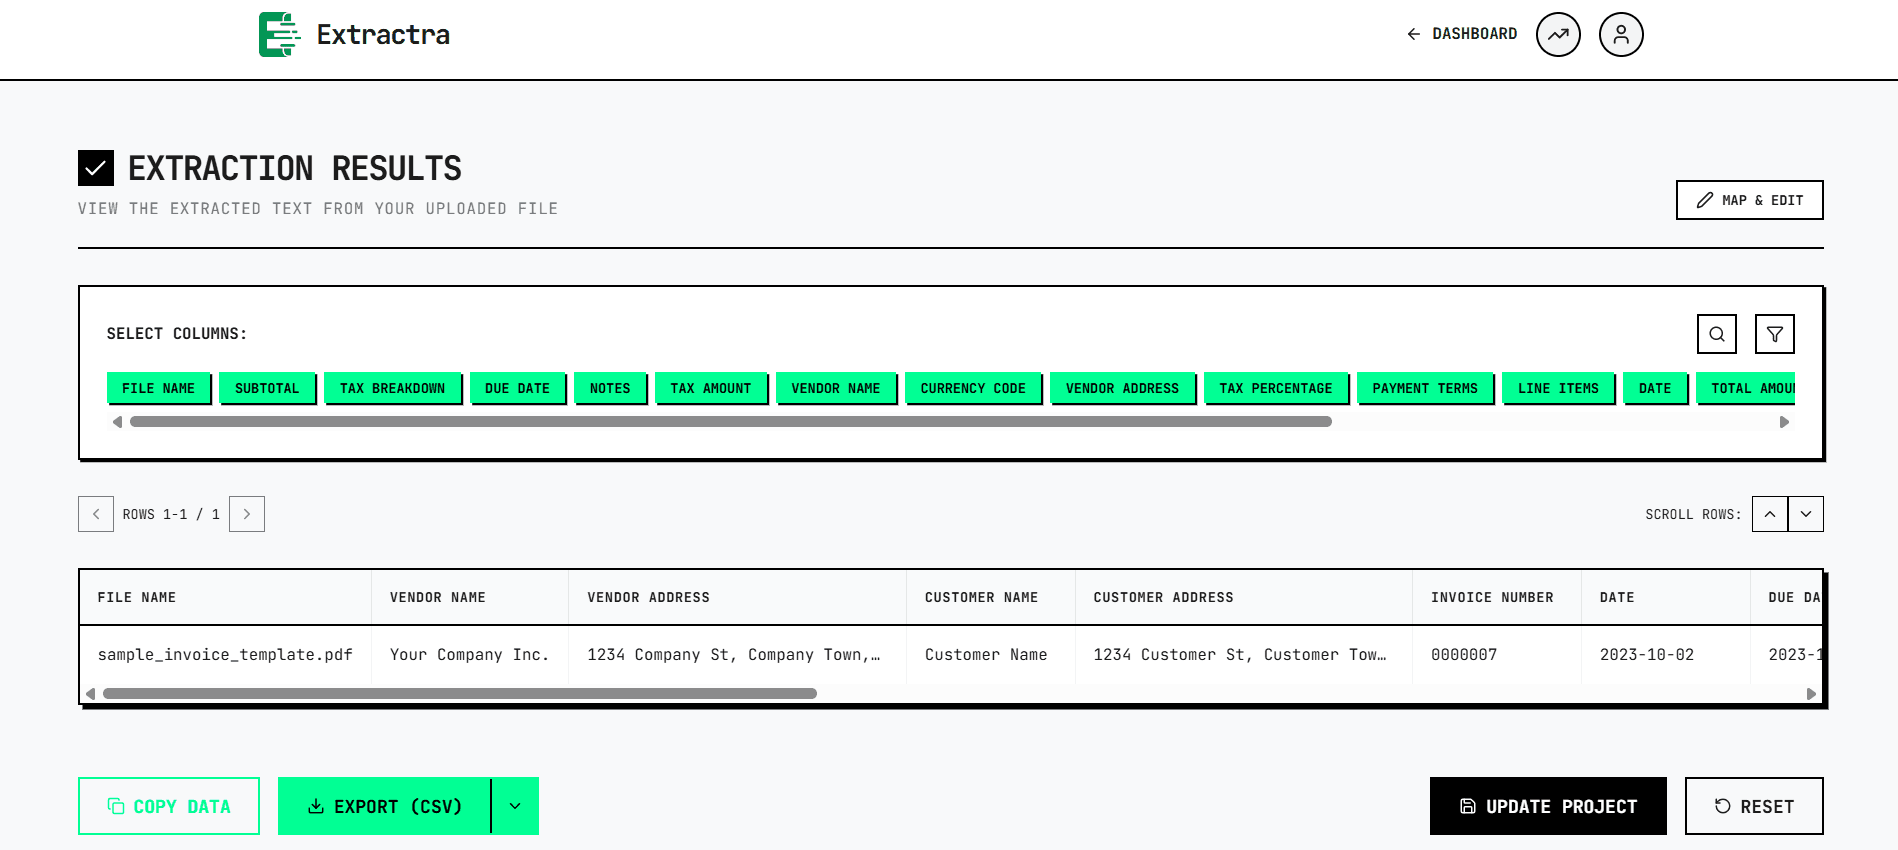This screenshot has height=850, width=1898.
Task: Click the FILE NAME table header
Action: 226,597
